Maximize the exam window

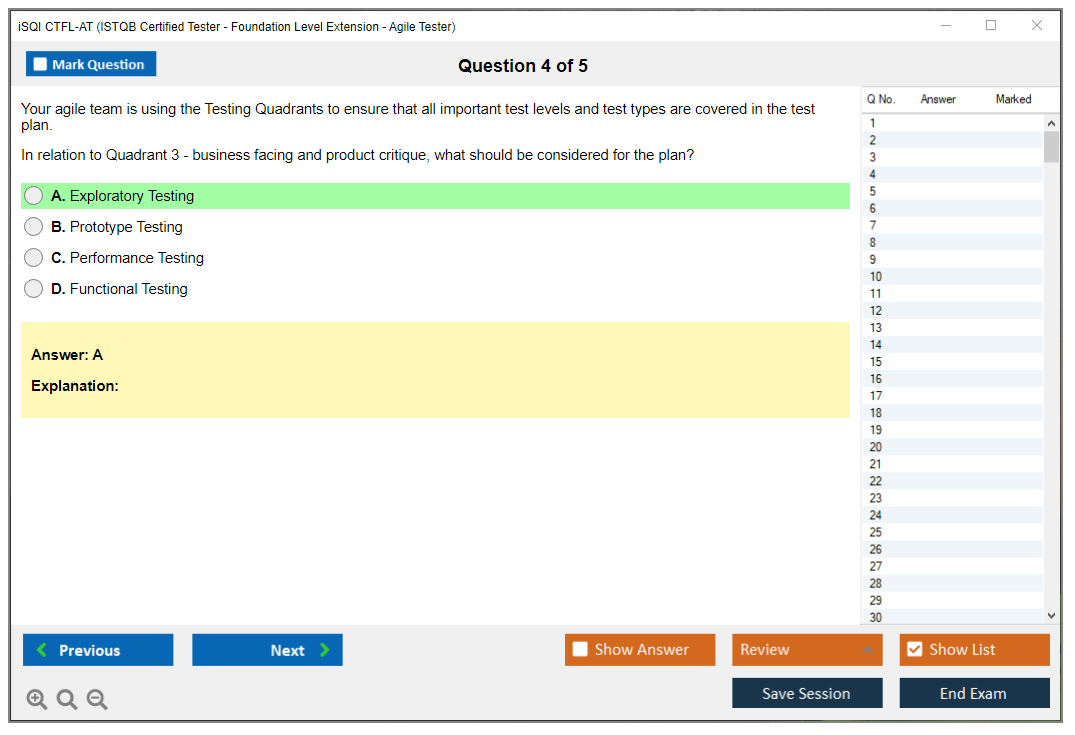pyautogui.click(x=991, y=26)
